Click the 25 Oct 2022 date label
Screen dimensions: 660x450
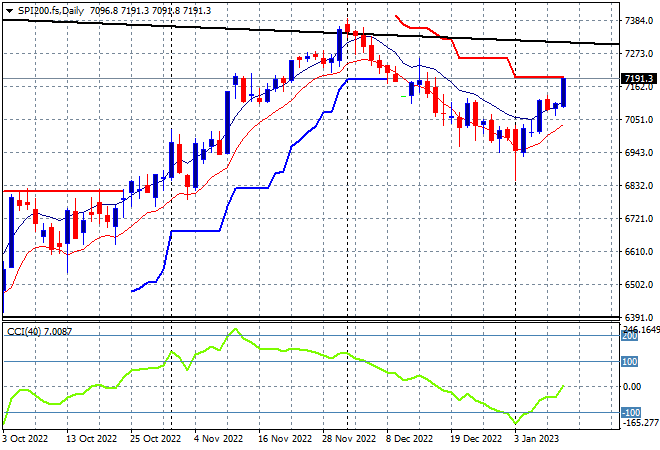point(155,439)
